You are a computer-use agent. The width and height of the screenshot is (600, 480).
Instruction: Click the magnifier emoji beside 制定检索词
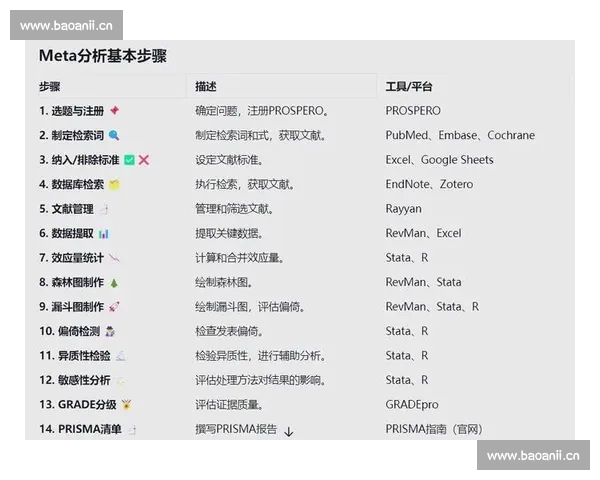[114, 135]
